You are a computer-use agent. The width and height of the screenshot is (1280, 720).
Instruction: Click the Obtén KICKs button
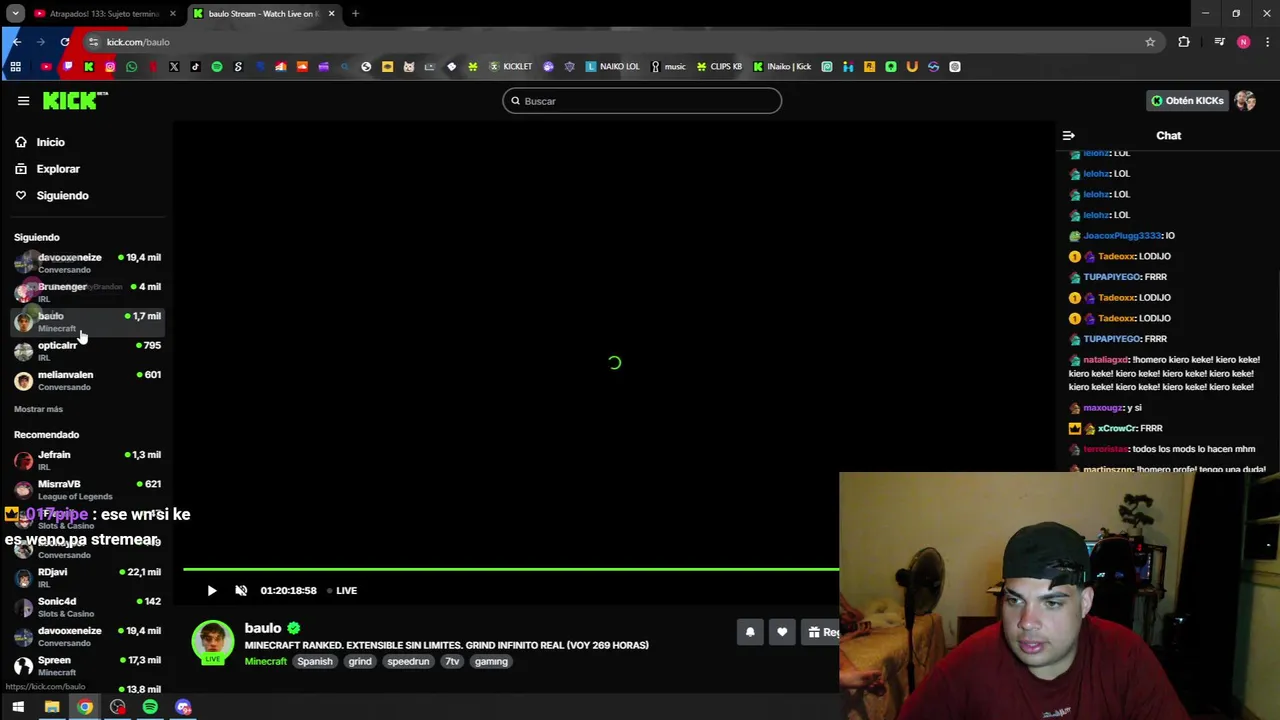click(1187, 100)
